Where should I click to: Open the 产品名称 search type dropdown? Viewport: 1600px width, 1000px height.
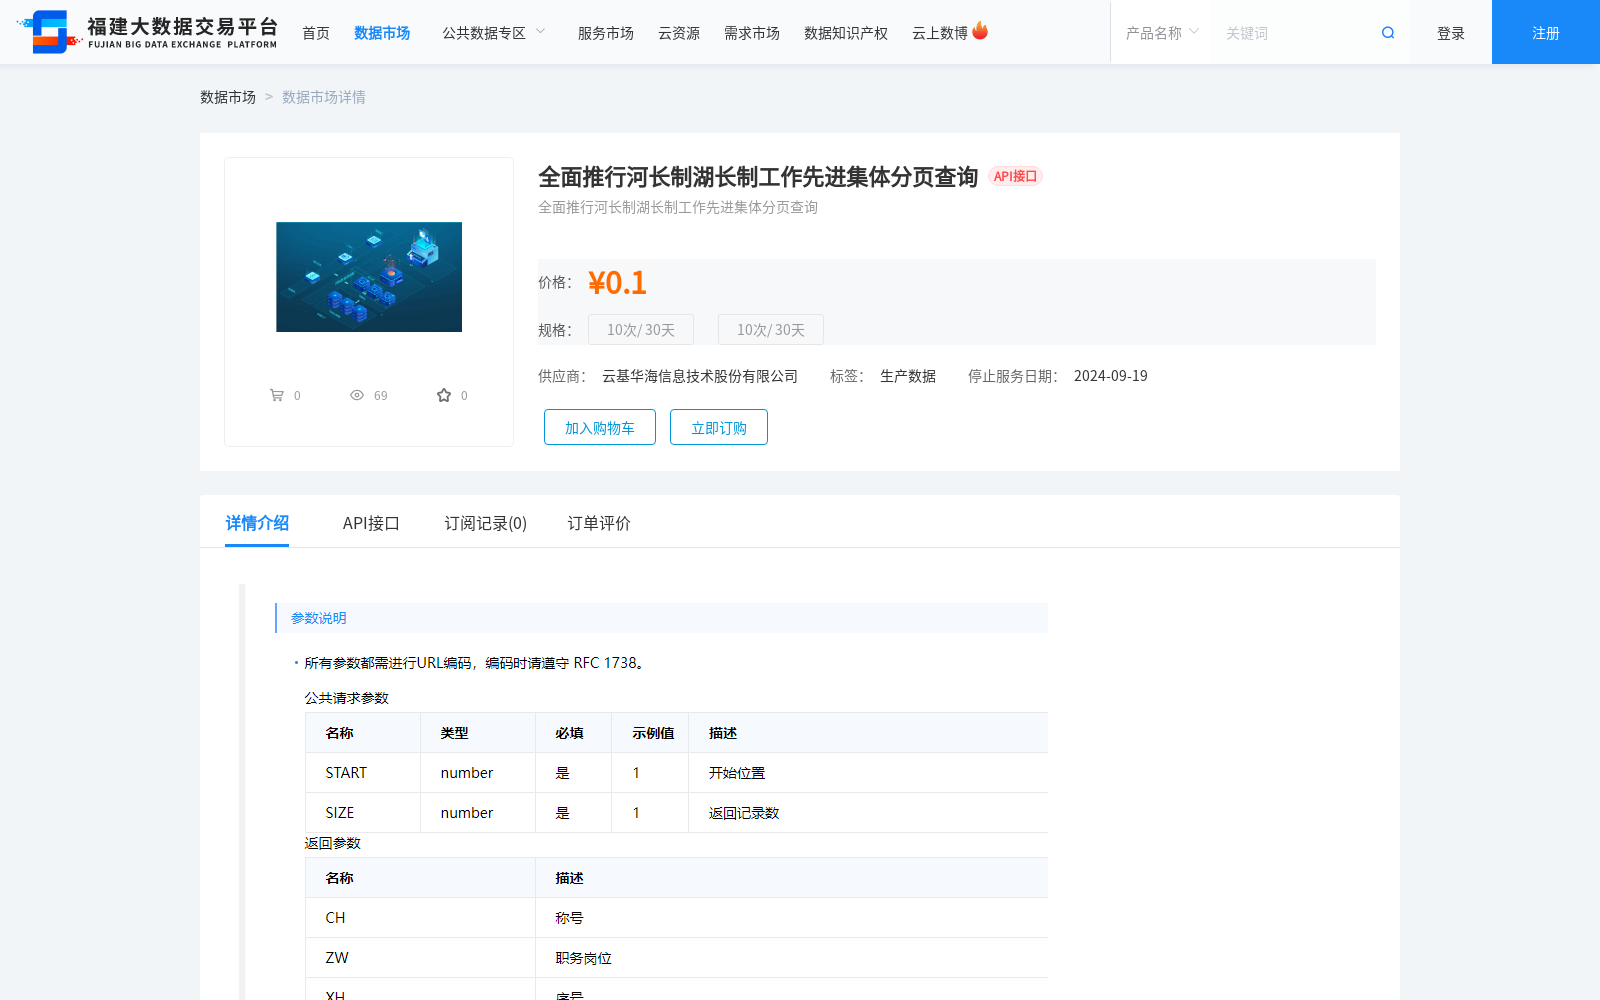[1162, 33]
